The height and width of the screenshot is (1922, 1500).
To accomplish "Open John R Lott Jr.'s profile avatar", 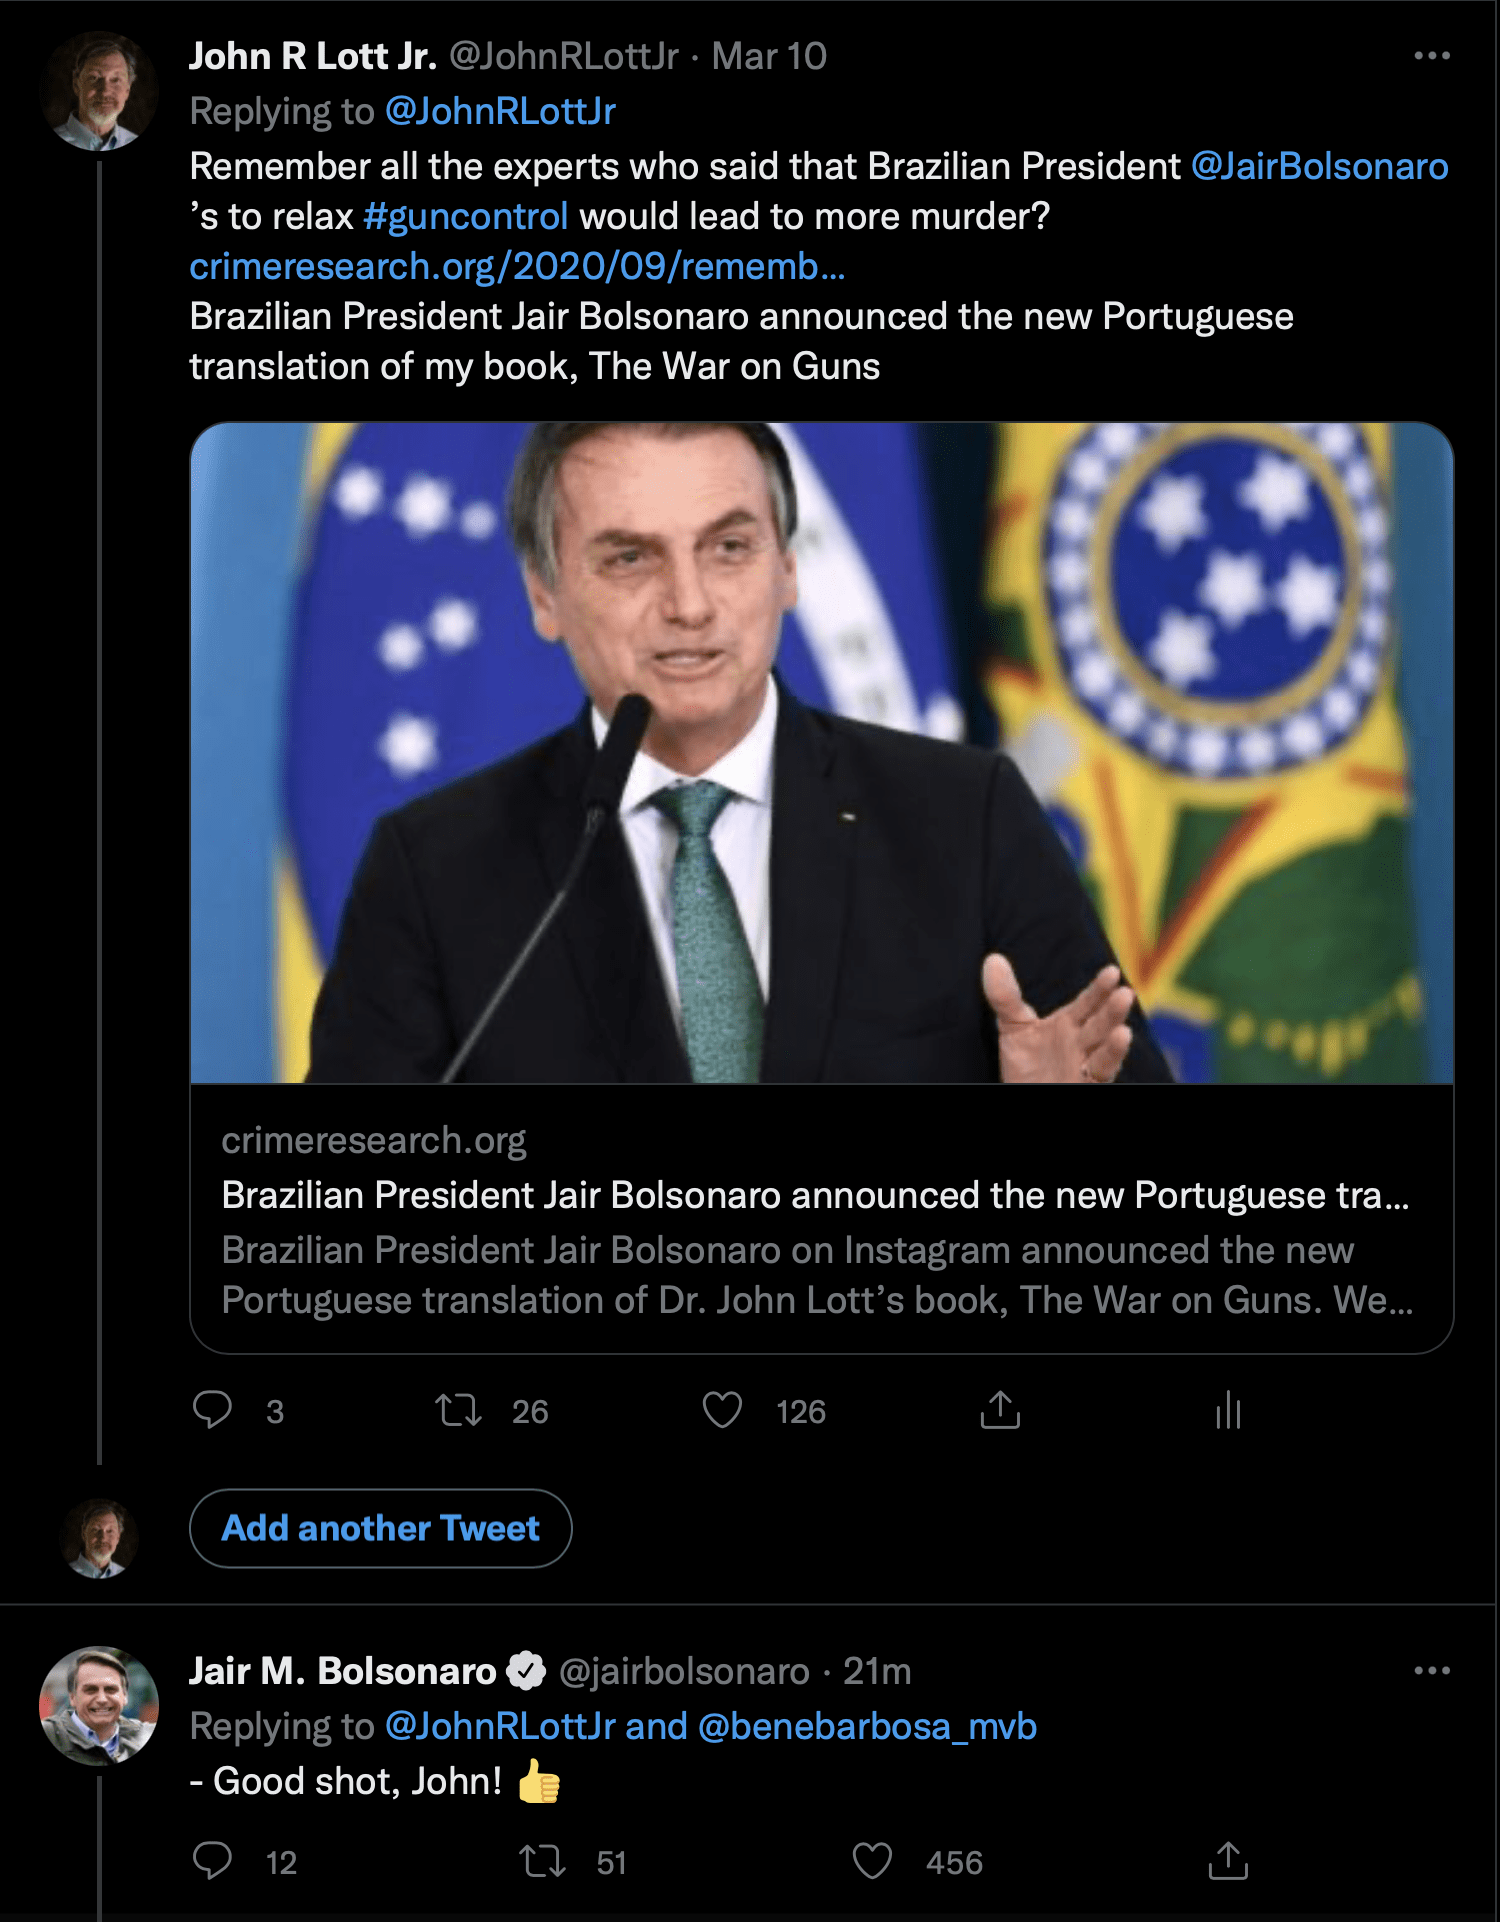I will pos(99,91).
